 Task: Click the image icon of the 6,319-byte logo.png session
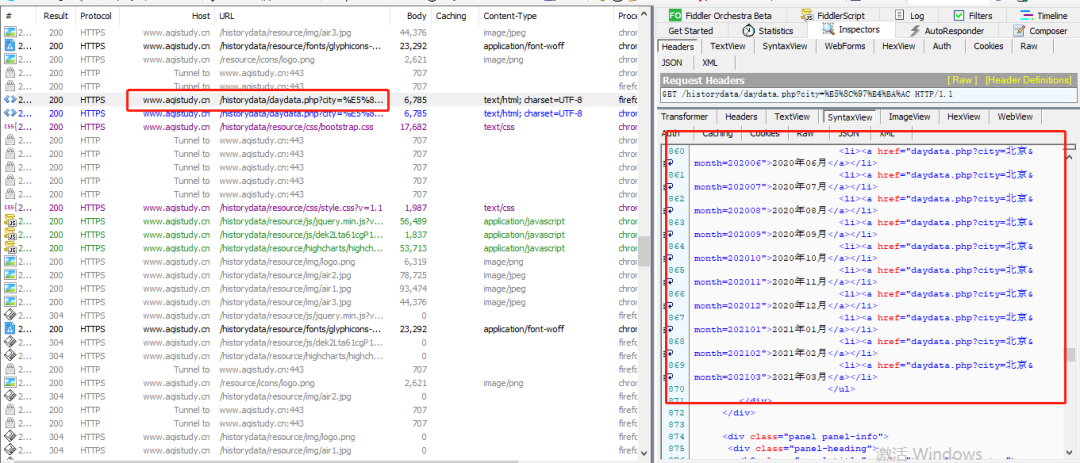[x=10, y=262]
